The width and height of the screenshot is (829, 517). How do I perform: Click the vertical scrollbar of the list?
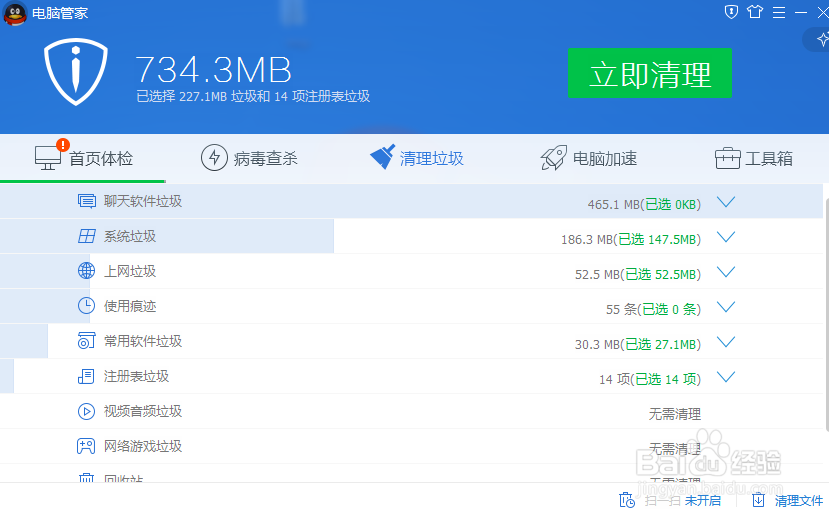[x=826, y=315]
